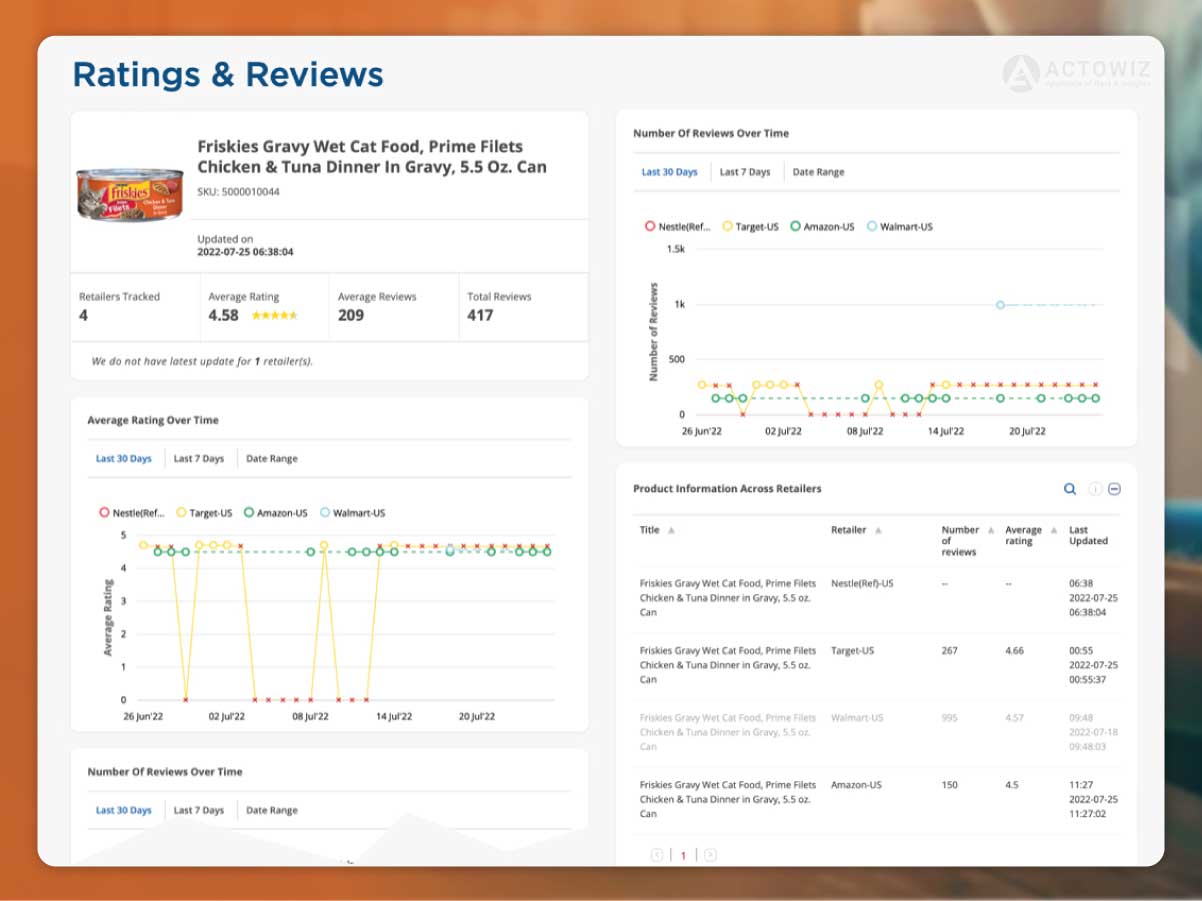The image size is (1202, 901).
Task: Click the Total Reviews value 417
Action: coord(480,315)
